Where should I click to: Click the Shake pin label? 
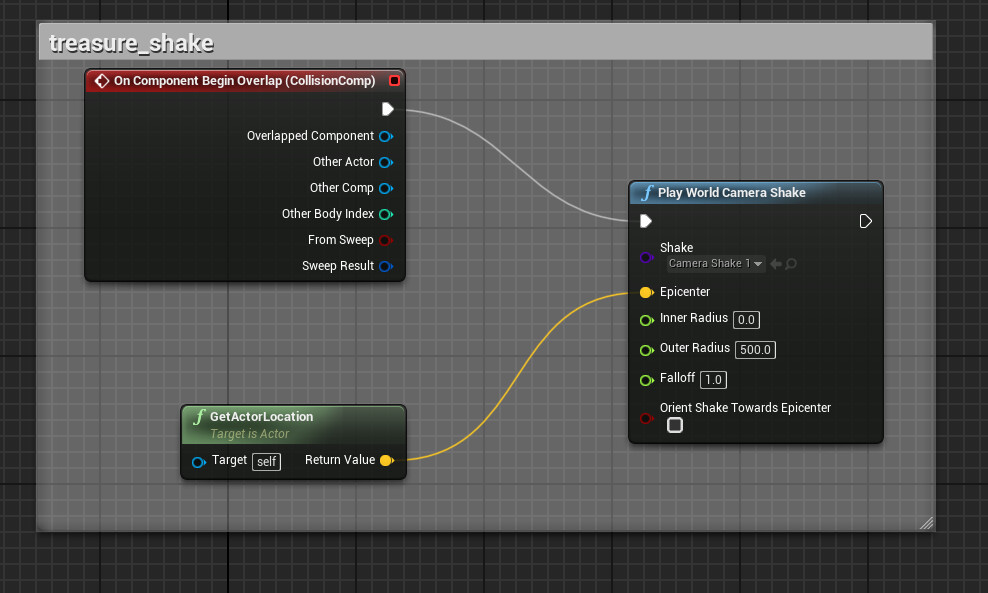click(677, 248)
